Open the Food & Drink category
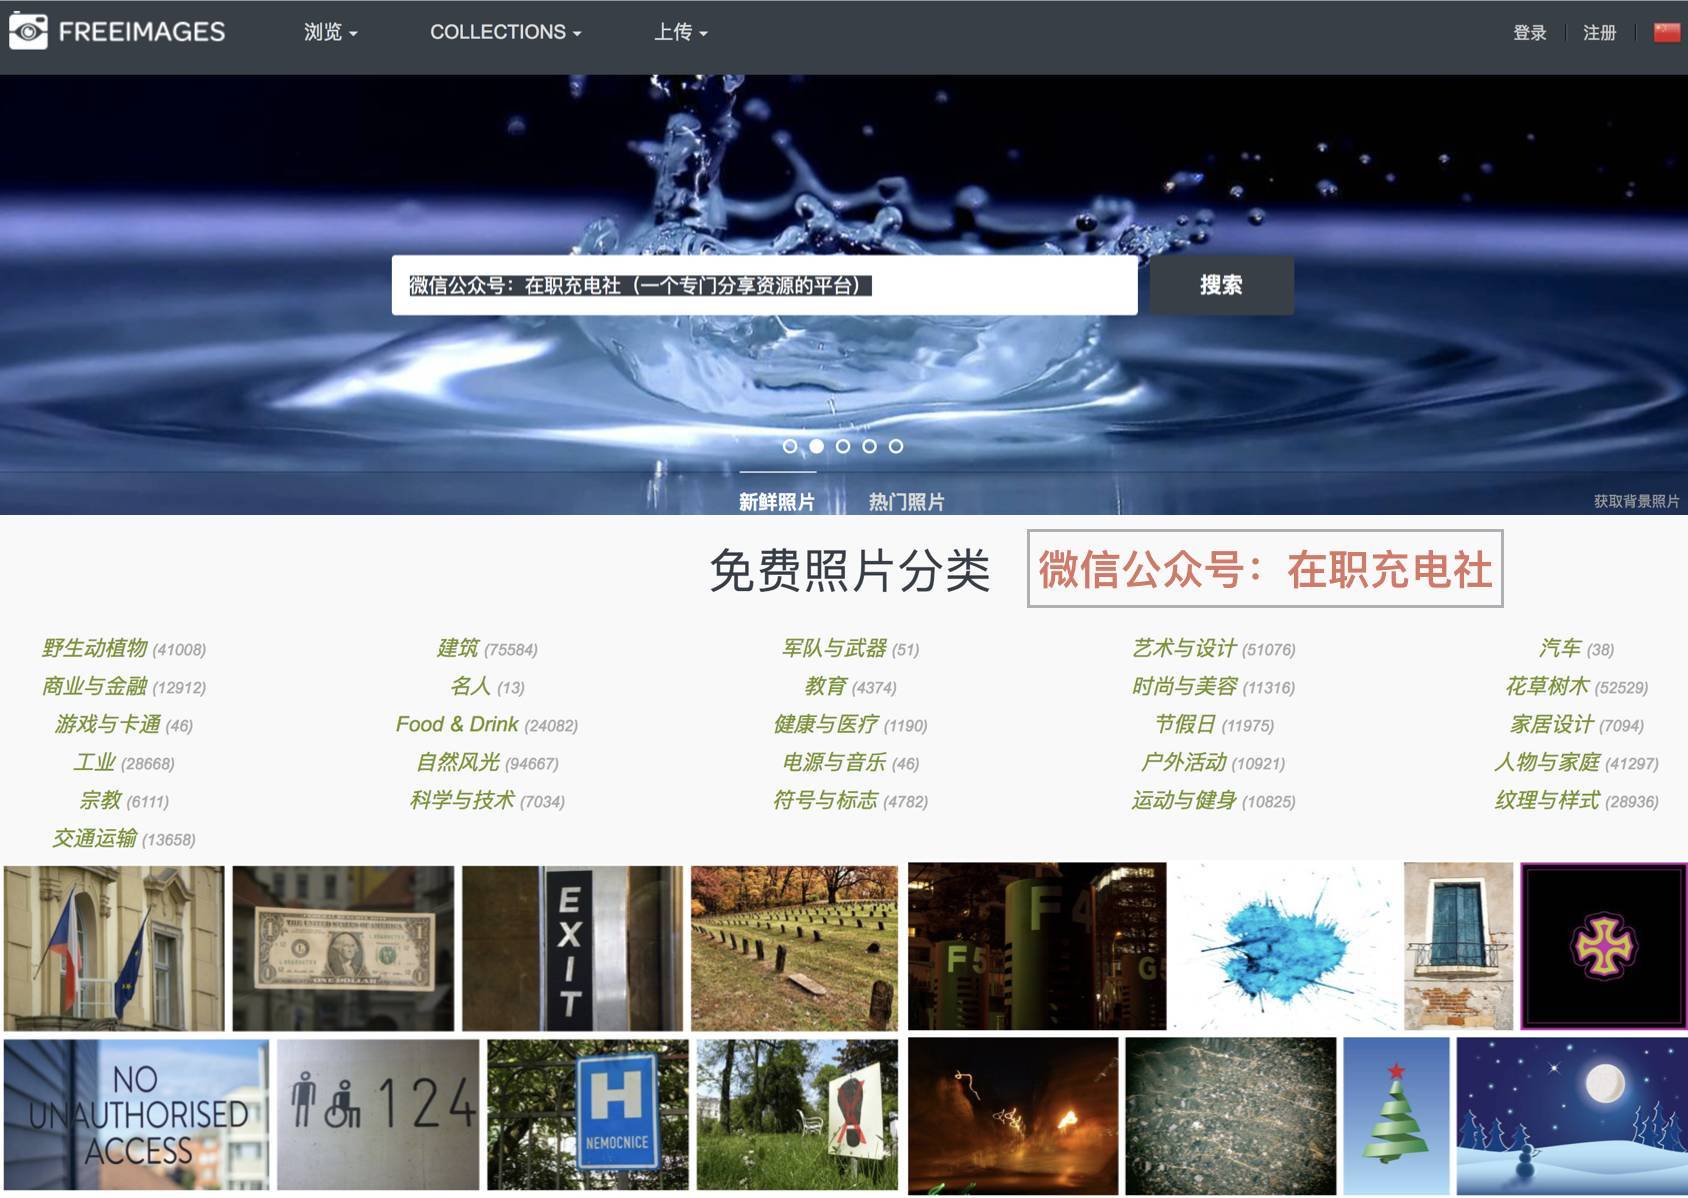Viewport: 1688px width, 1198px height. coord(457,724)
